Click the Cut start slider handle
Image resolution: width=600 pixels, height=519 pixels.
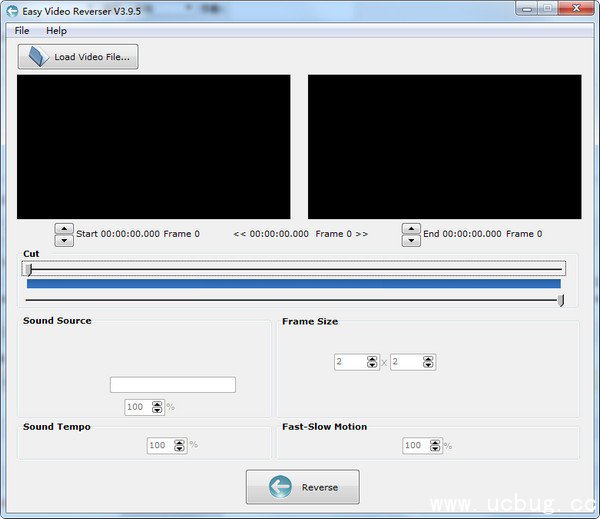click(x=29, y=268)
